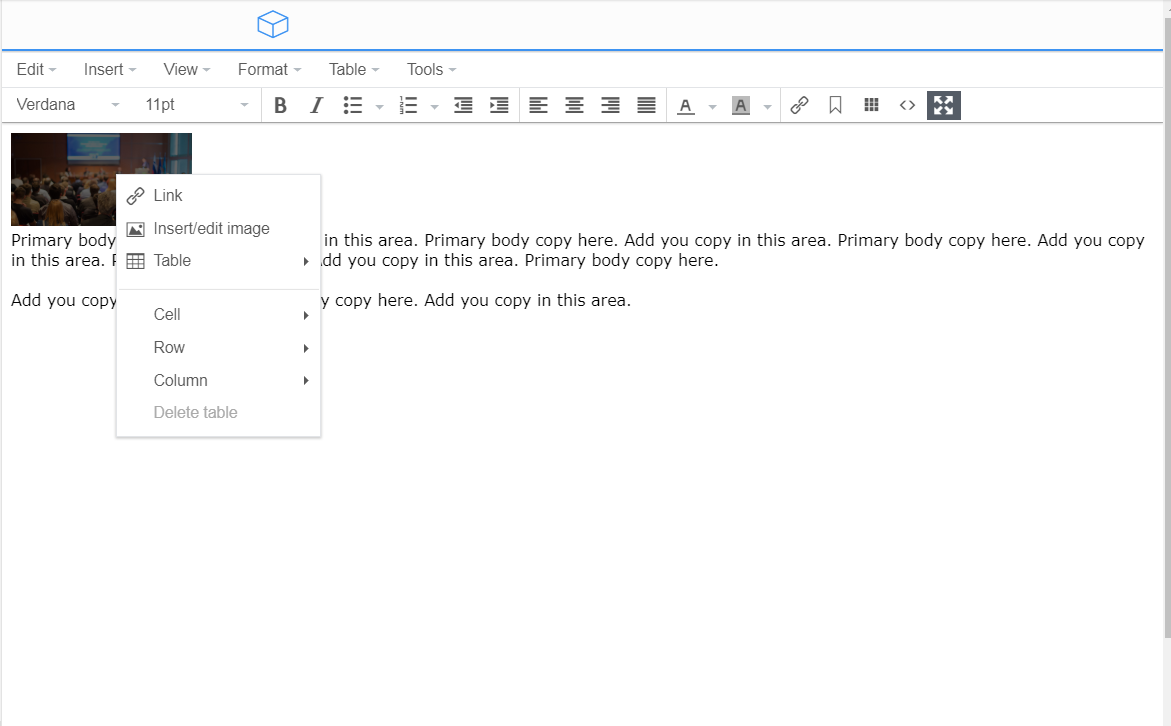This screenshot has height=726, width=1171.
Task: Click the insert link toolbar icon
Action: coord(799,105)
